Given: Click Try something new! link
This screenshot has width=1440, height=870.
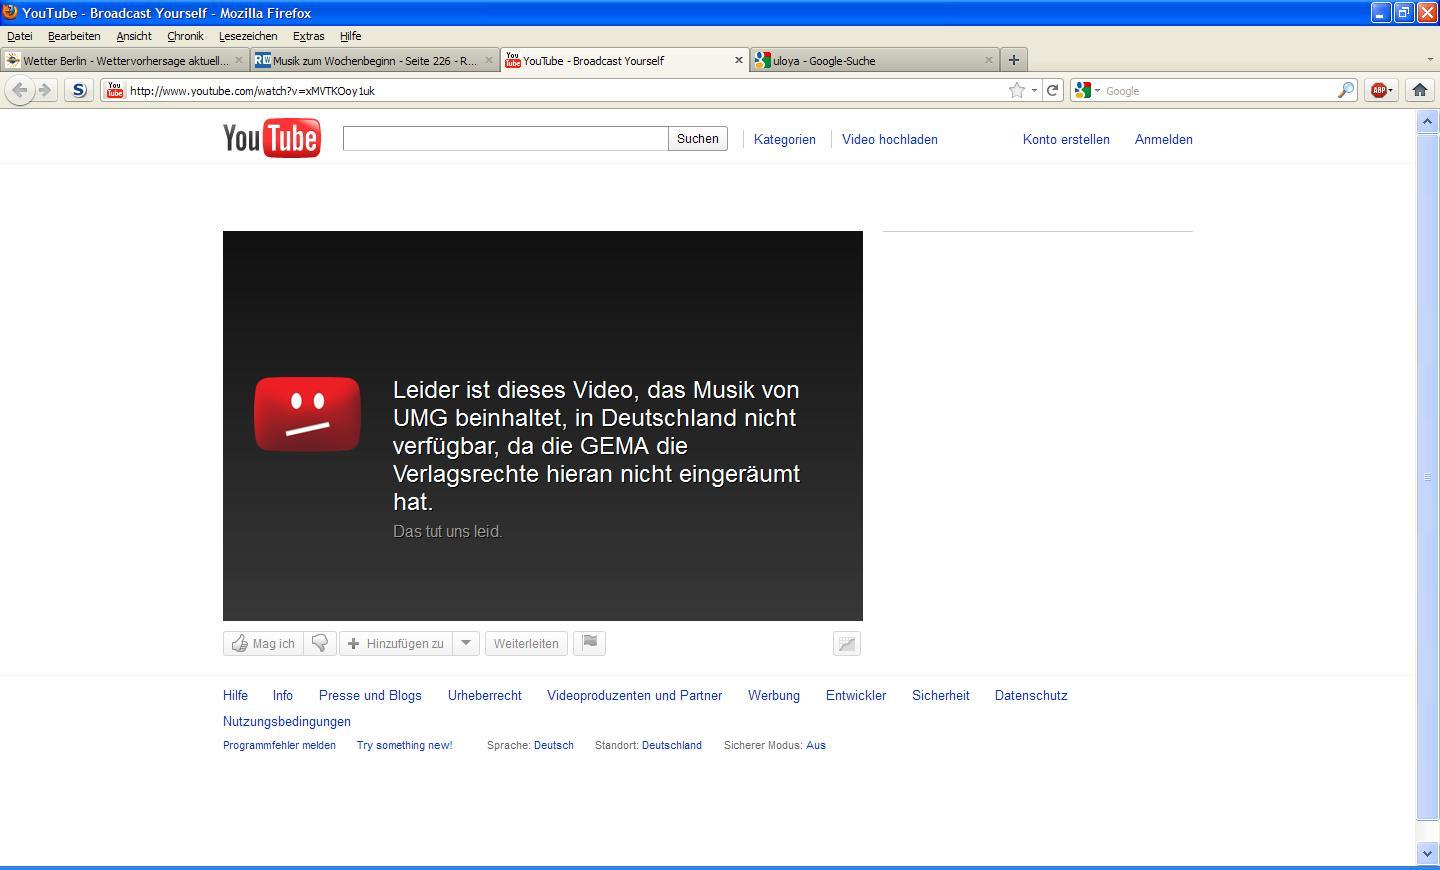Looking at the screenshot, I should [405, 745].
